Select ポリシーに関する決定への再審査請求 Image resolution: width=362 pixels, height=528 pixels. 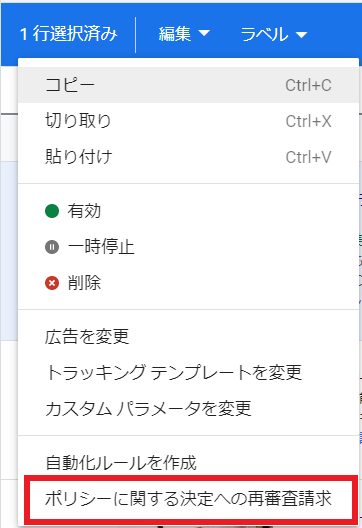click(x=189, y=498)
